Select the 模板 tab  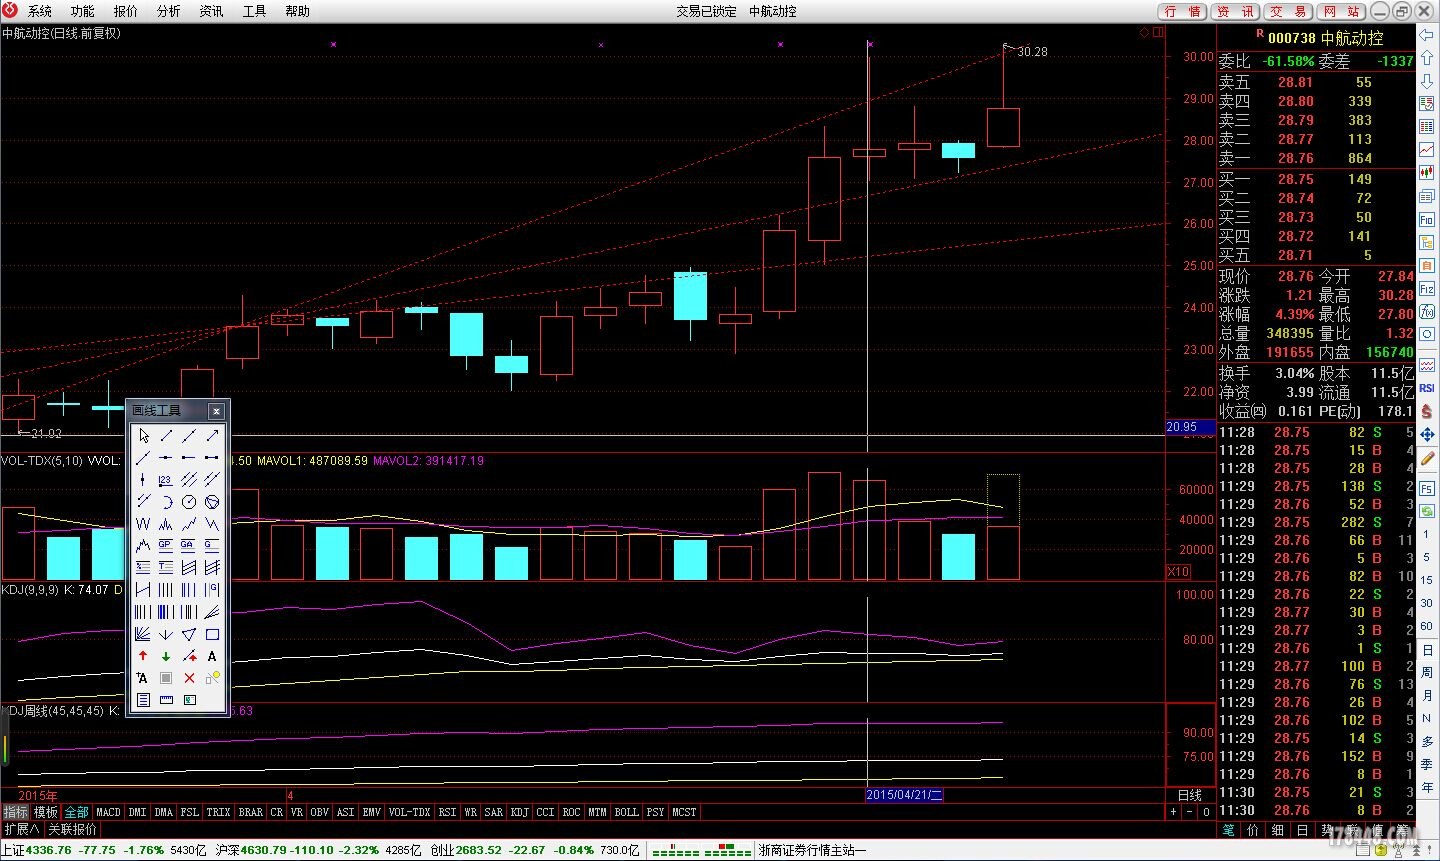[x=46, y=812]
